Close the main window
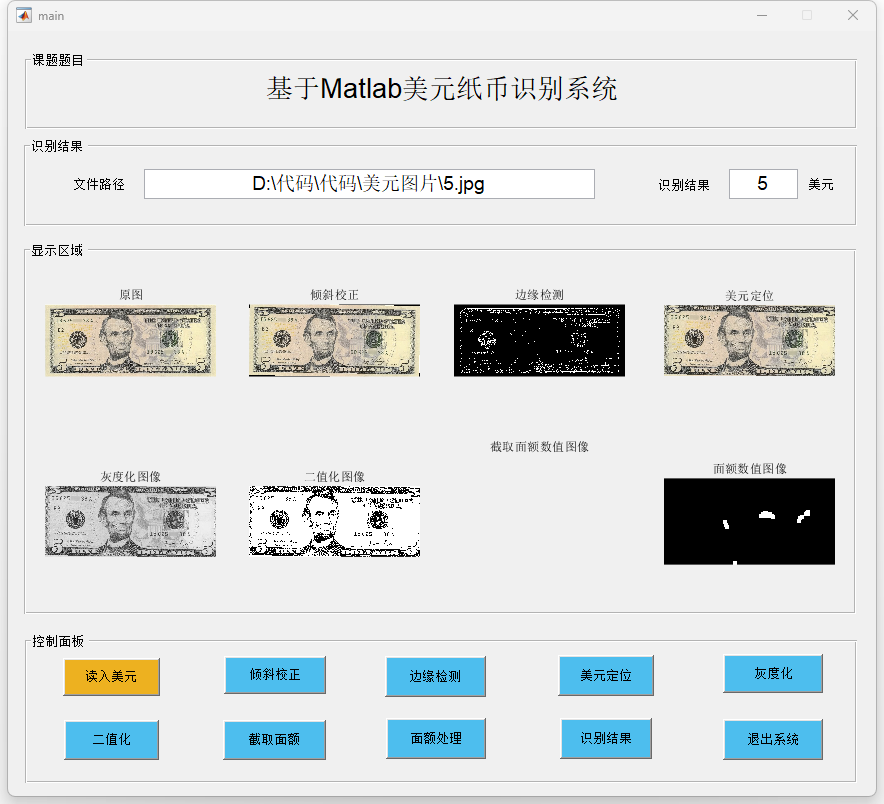The width and height of the screenshot is (884, 804). click(852, 16)
